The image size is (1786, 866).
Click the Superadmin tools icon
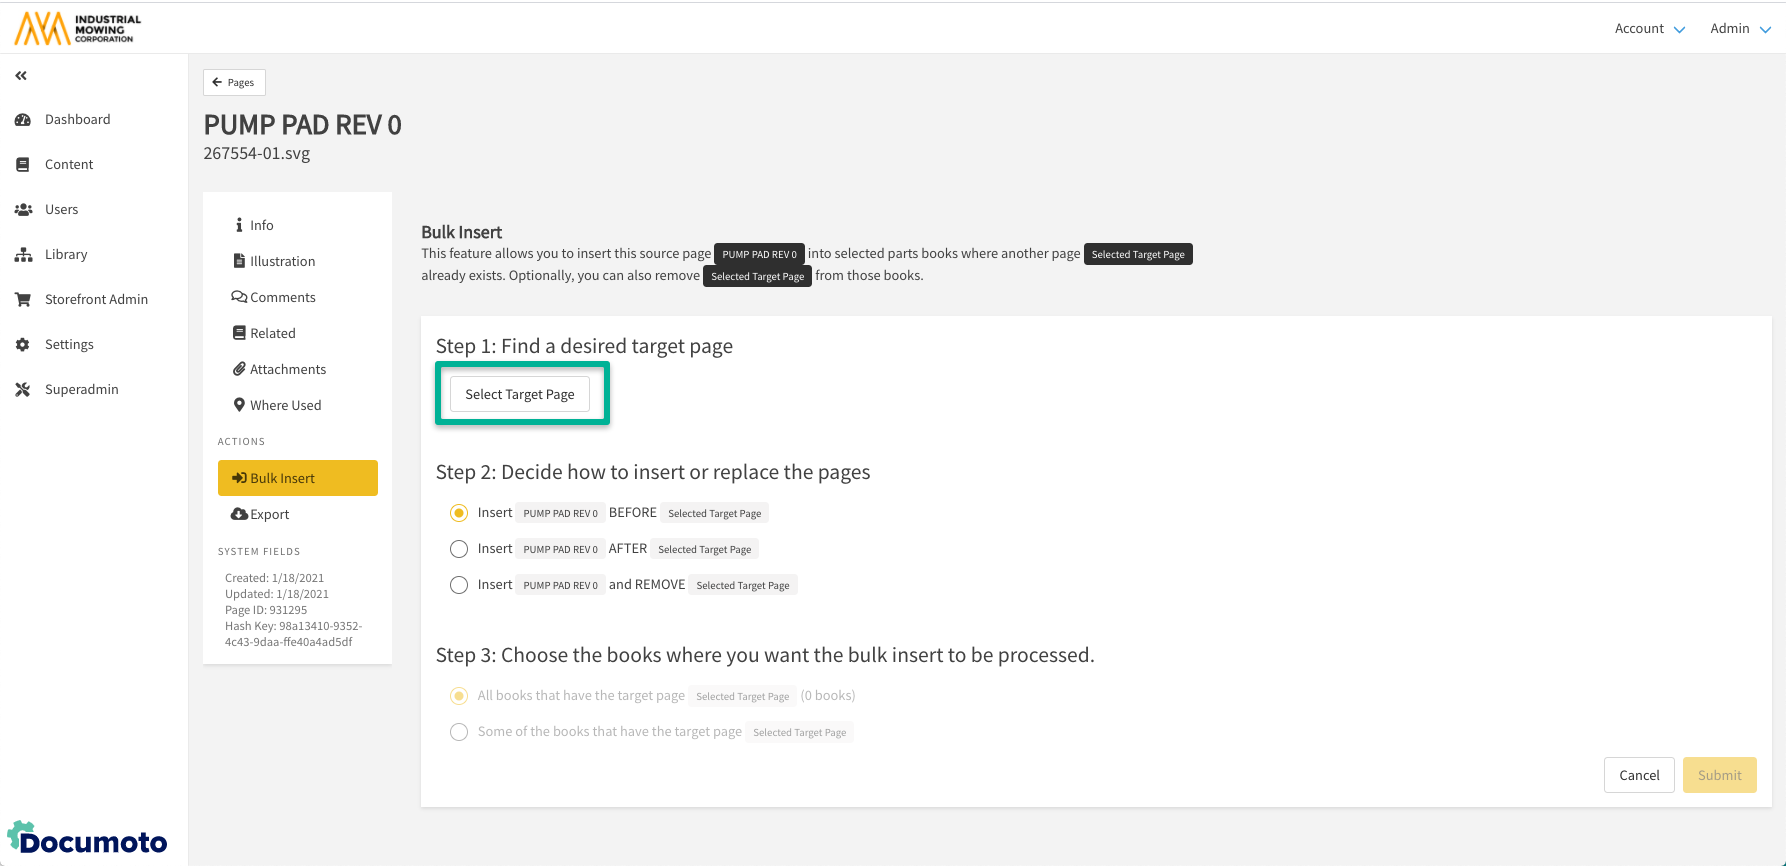point(22,390)
